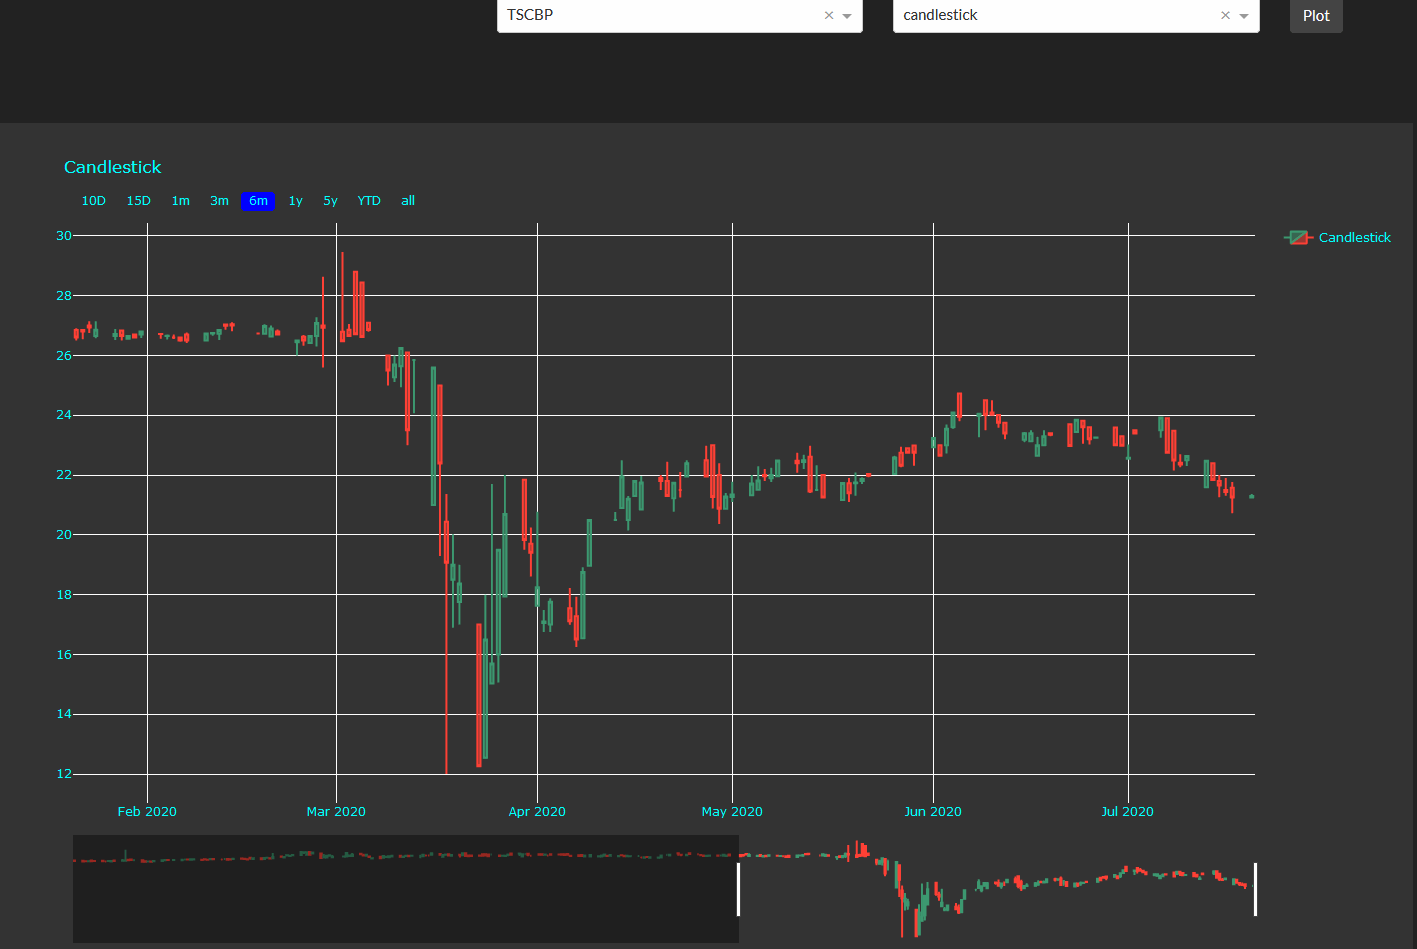Select the 10D range button
Image resolution: width=1417 pixels, height=949 pixels.
click(94, 201)
